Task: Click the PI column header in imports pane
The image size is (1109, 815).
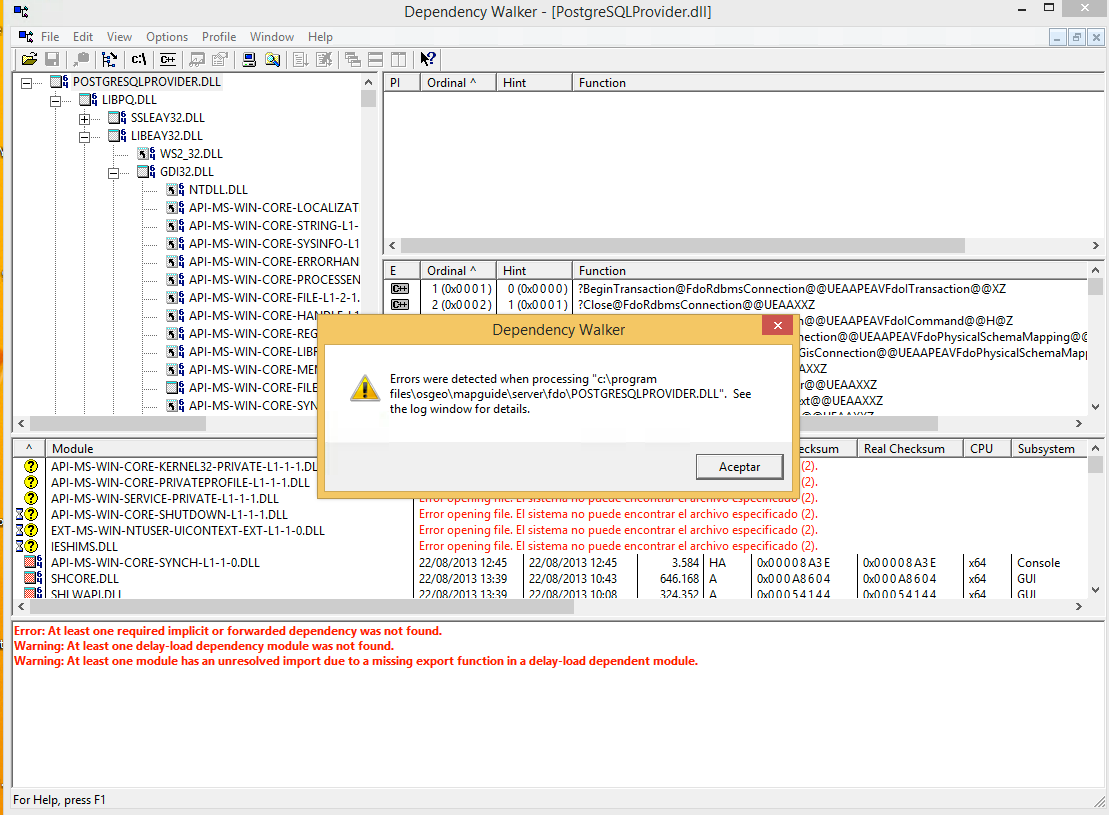Action: (x=402, y=83)
